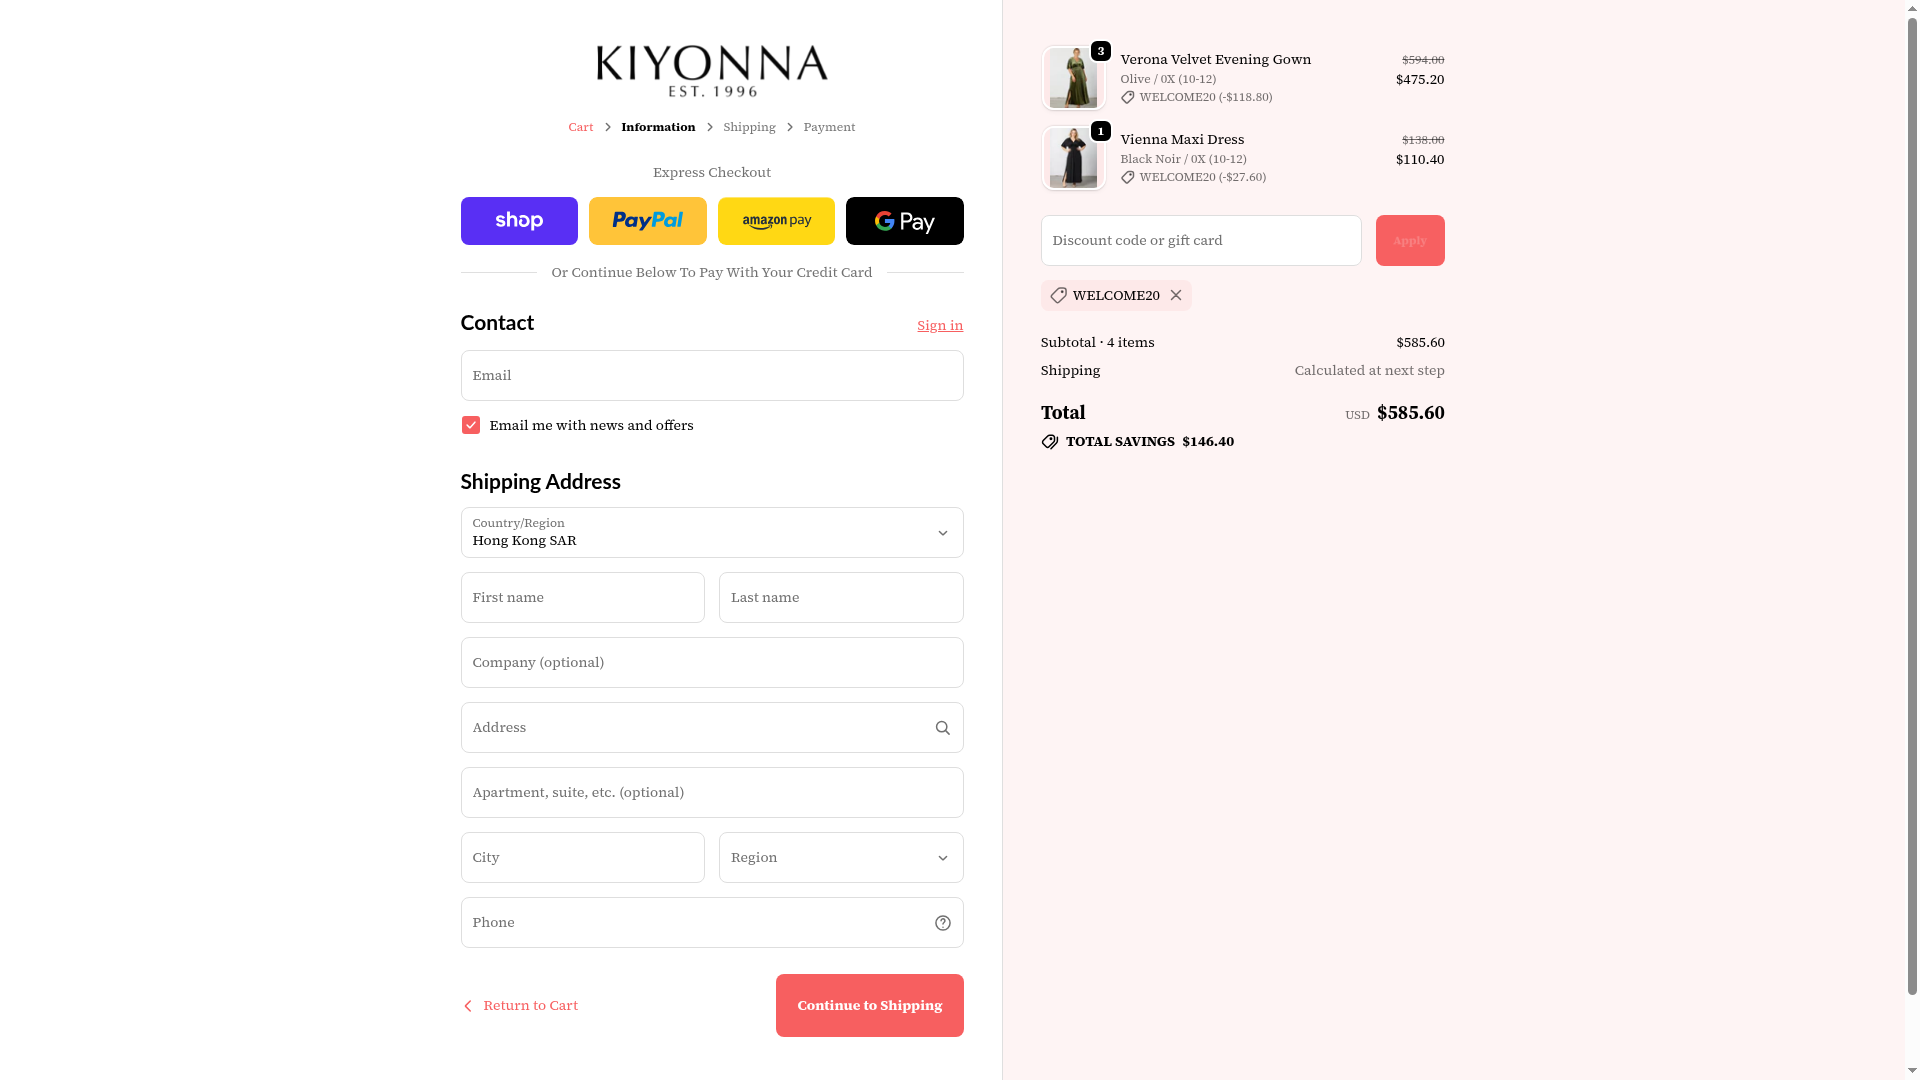Go to Cart breadcrumb step
Viewport: 1920px width, 1080px height.
click(580, 127)
